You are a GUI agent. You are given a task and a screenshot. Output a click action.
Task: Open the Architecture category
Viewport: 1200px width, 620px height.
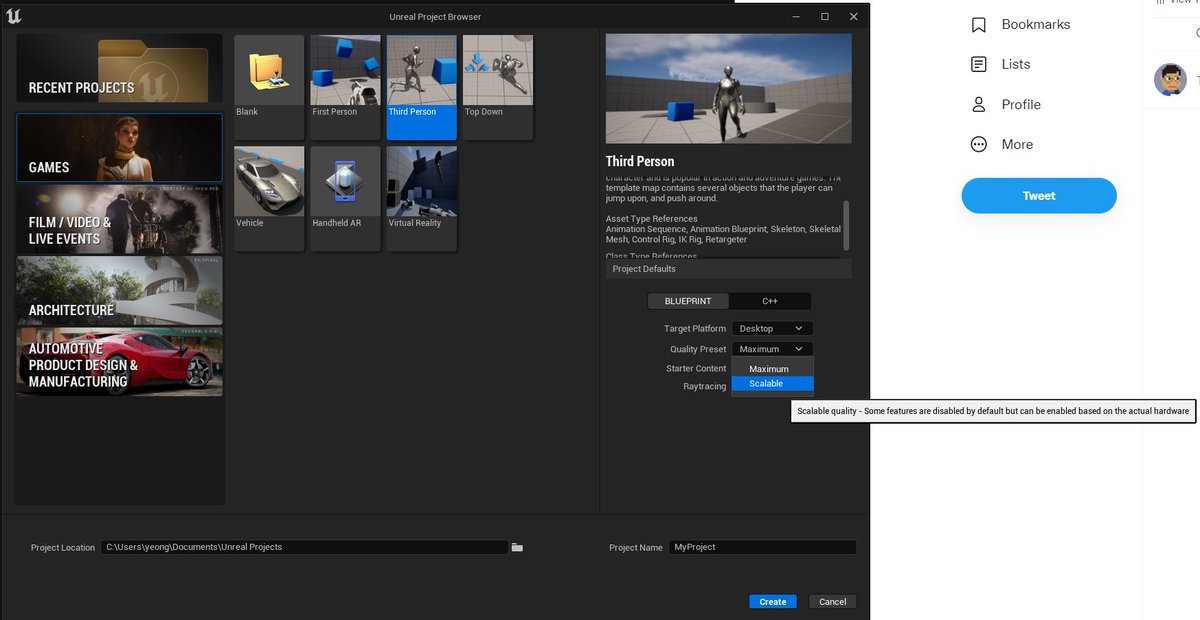119,290
